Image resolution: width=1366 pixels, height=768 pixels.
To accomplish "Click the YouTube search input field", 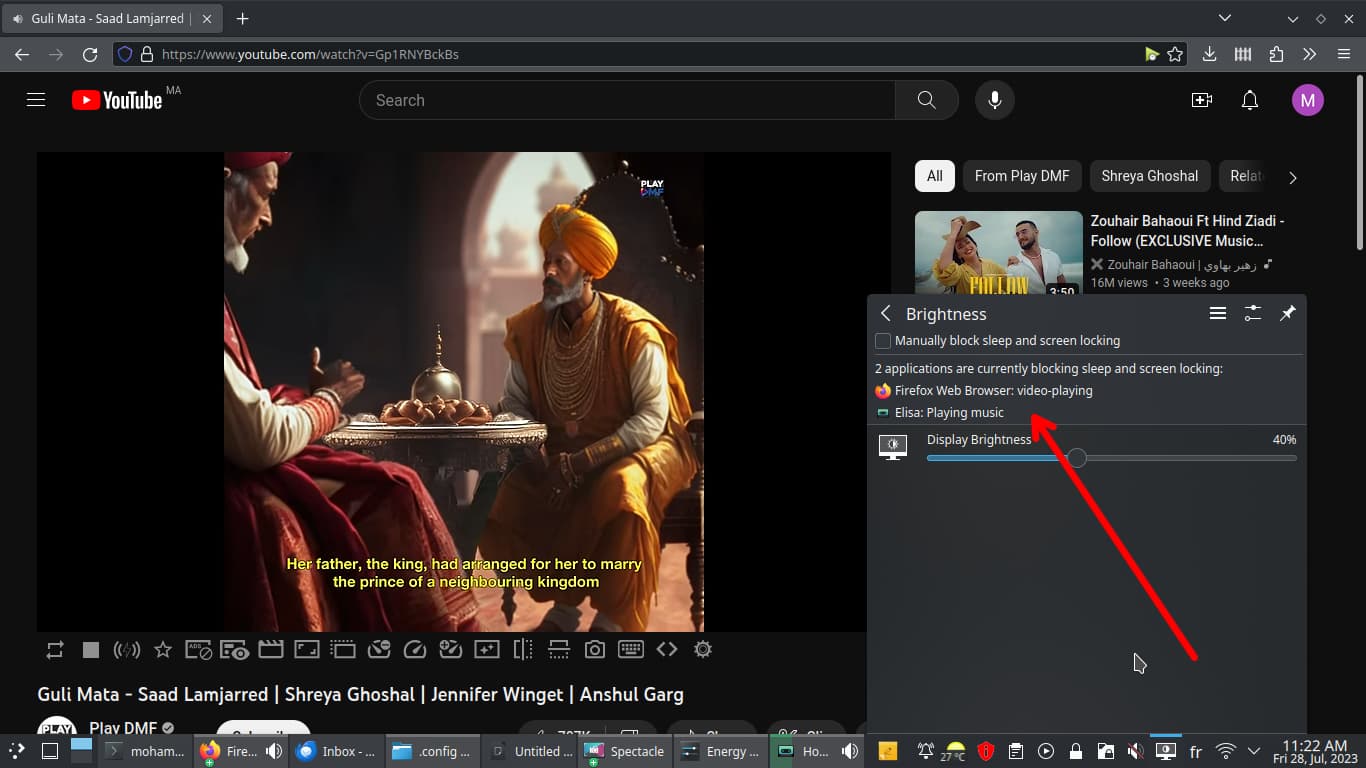I will click(627, 100).
